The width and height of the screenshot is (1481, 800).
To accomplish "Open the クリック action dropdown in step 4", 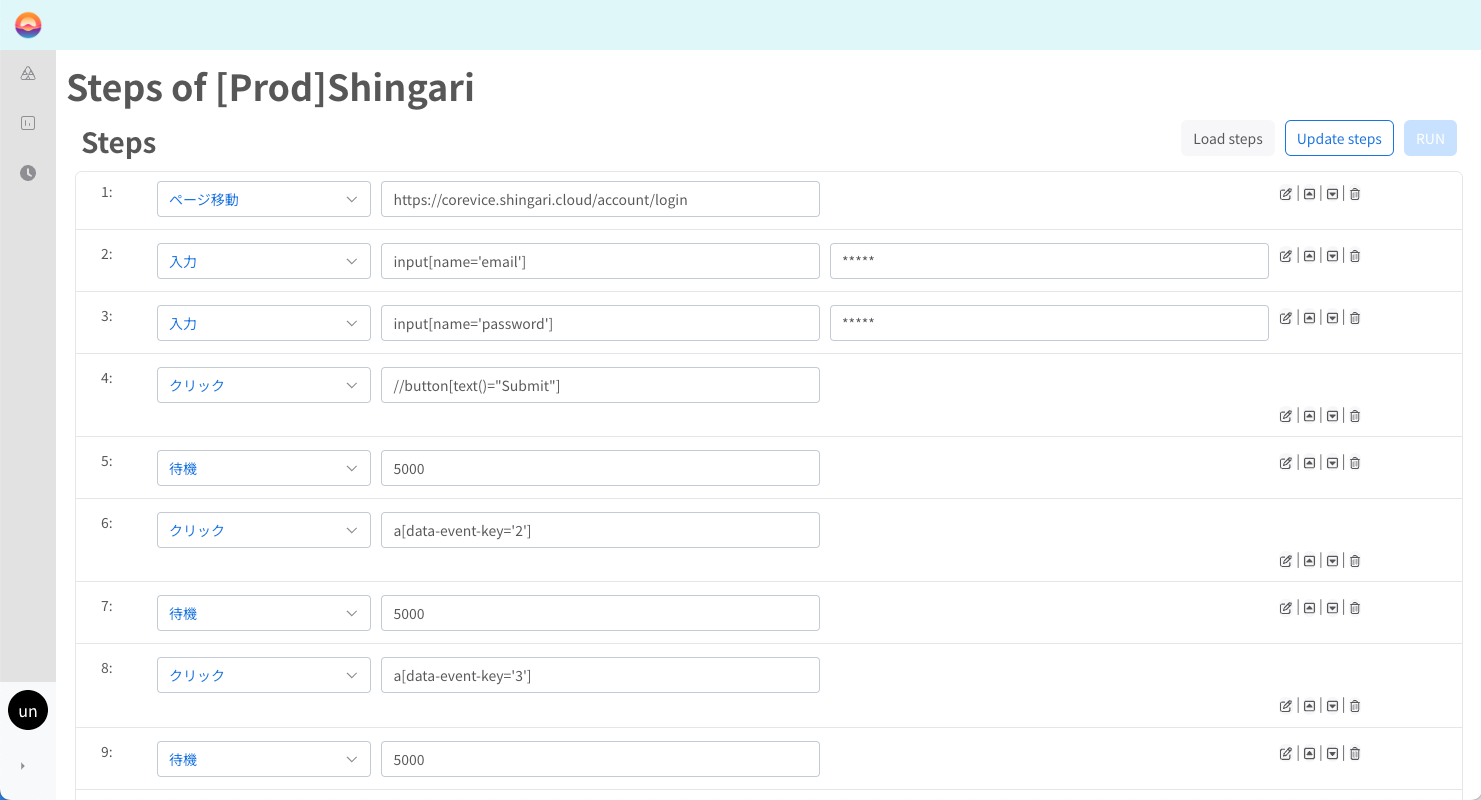I will 263,385.
